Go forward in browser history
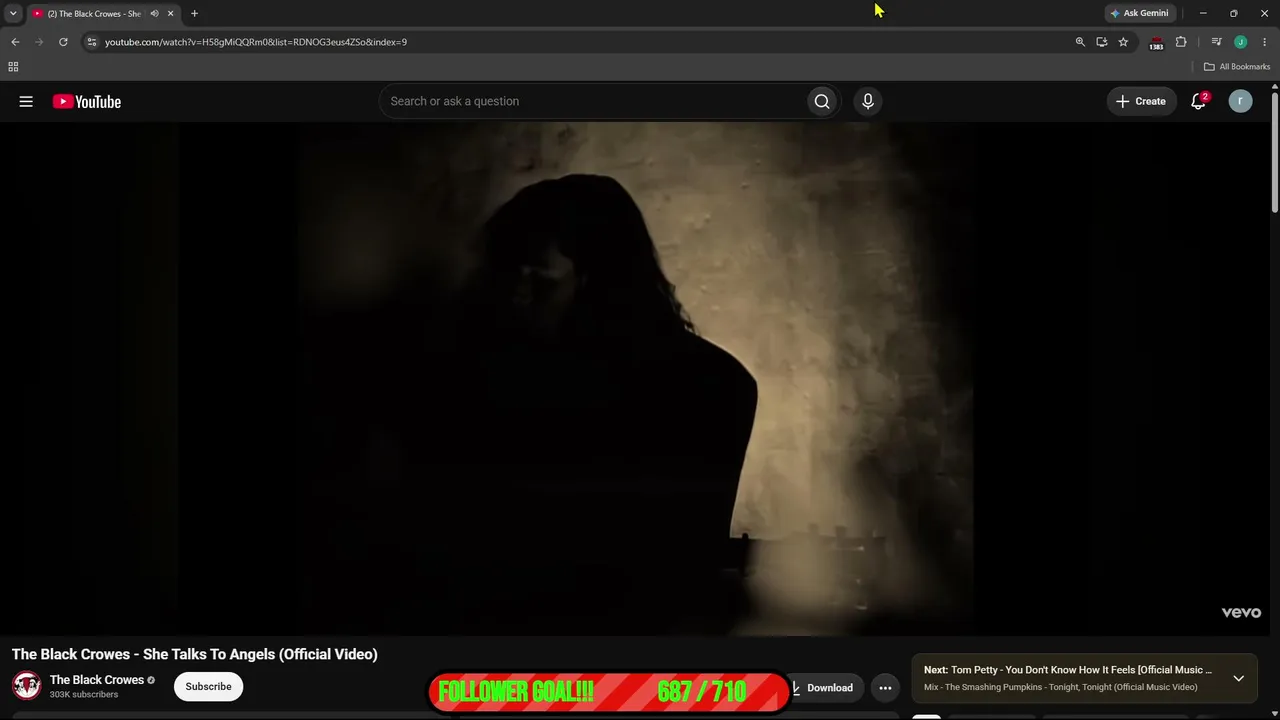 (39, 42)
